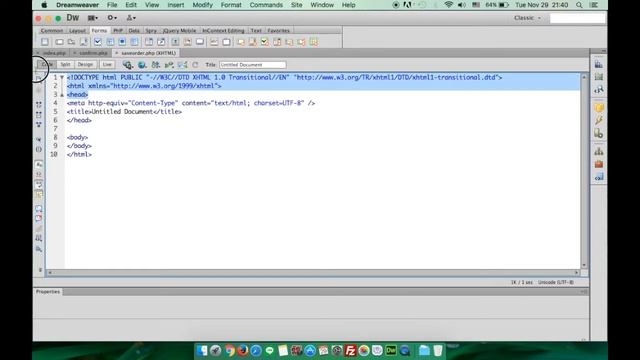Insert a Hidden Field form element
The height and width of the screenshot is (360, 640).
[x=71, y=42]
